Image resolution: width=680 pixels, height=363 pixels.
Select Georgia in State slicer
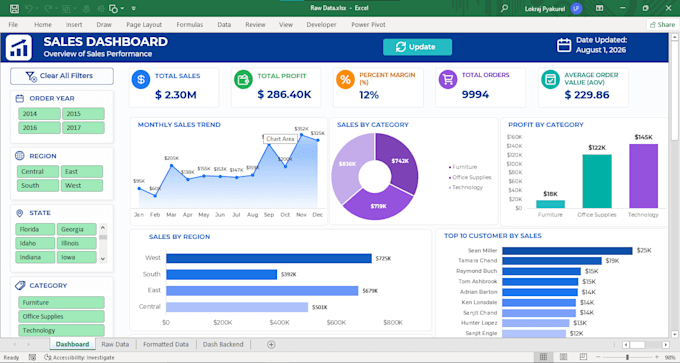pyautogui.click(x=76, y=229)
